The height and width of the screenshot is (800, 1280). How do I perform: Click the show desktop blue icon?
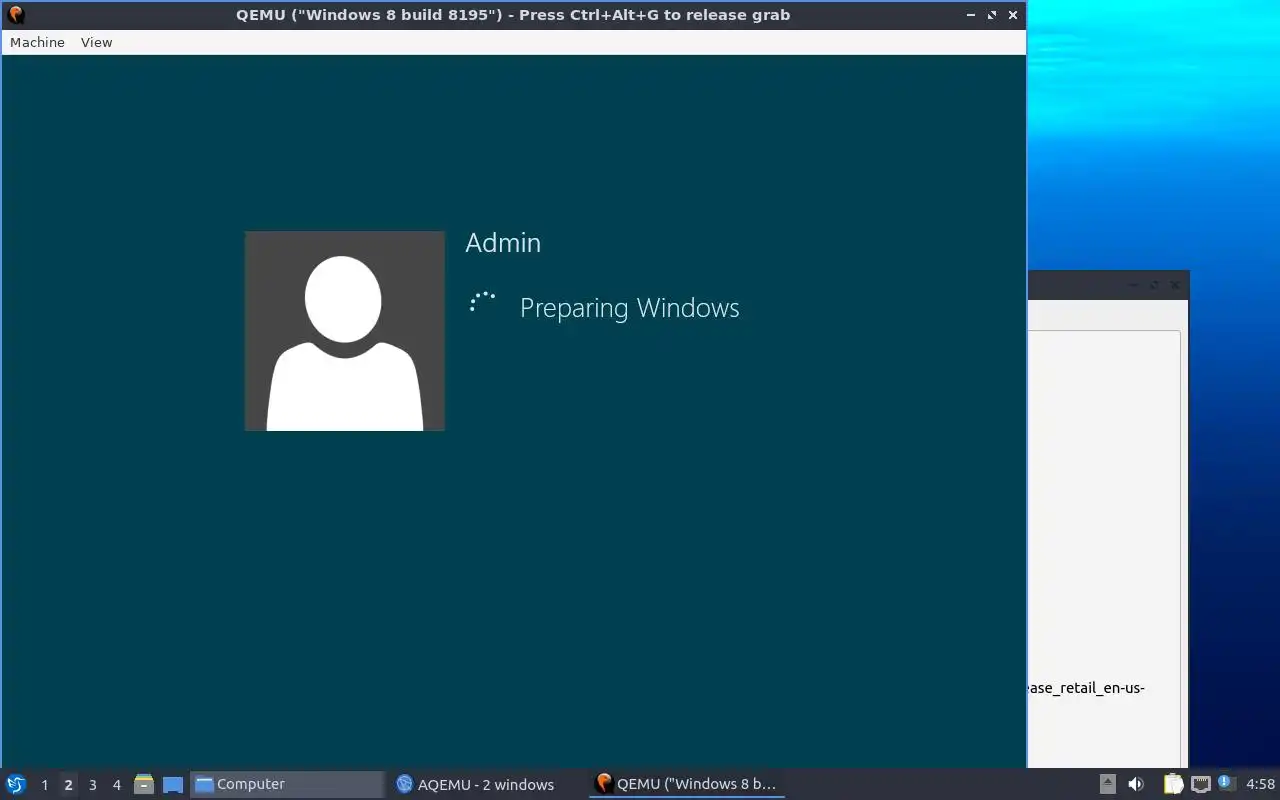[173, 785]
